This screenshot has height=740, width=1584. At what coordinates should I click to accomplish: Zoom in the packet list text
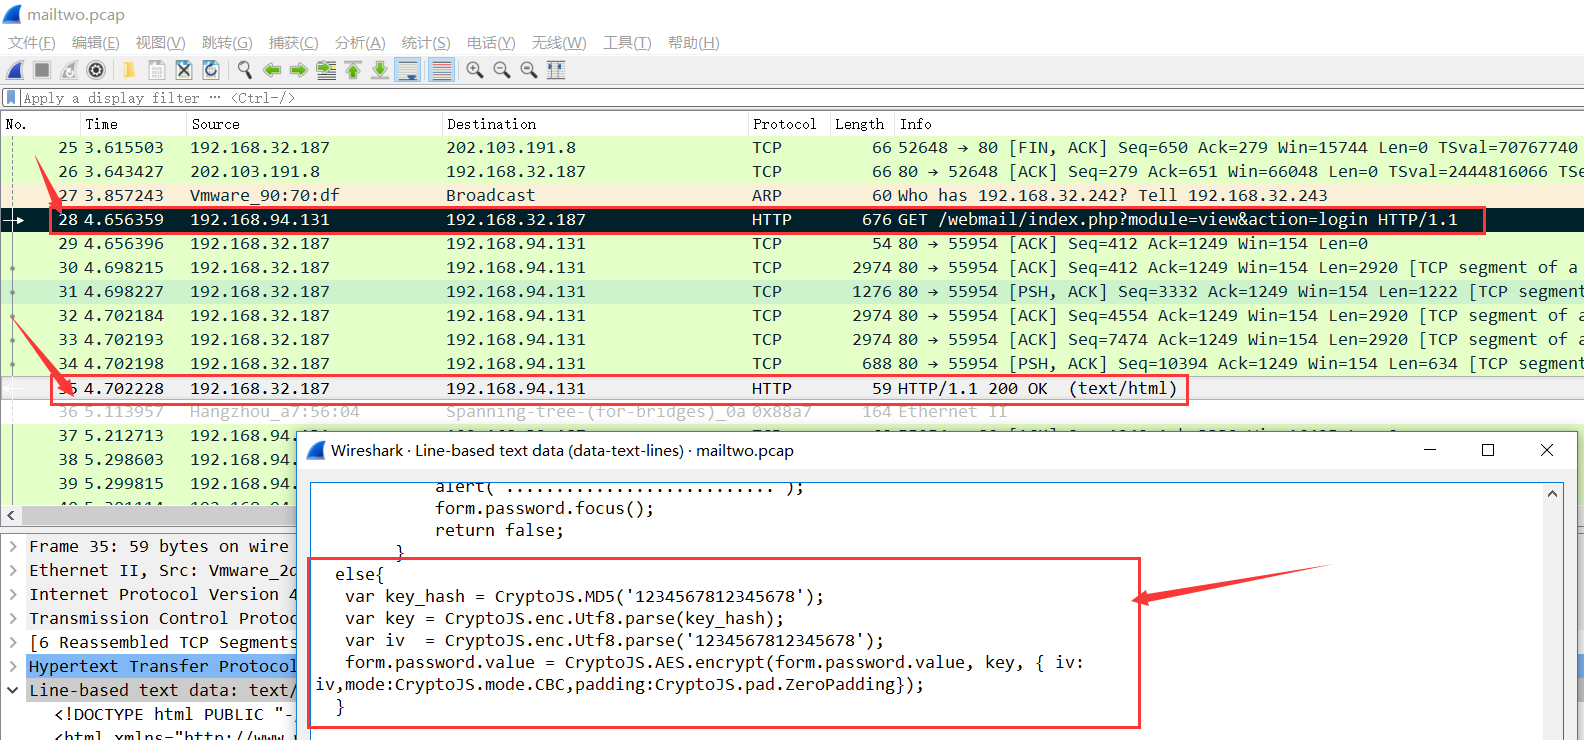click(475, 70)
